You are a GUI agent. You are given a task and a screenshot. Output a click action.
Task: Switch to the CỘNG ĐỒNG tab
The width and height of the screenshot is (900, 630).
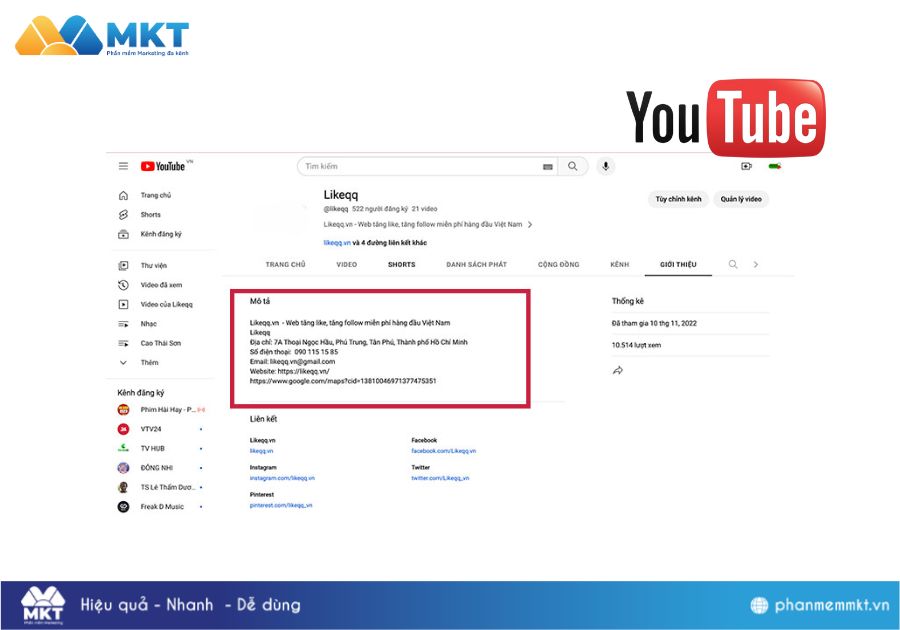558,265
